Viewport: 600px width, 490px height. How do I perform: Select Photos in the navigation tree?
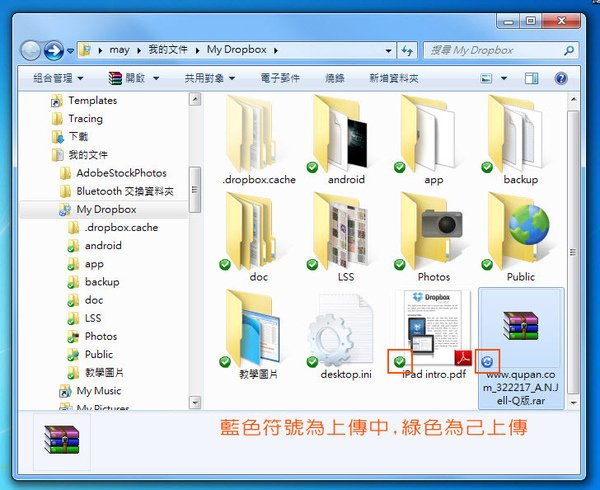[x=92, y=337]
